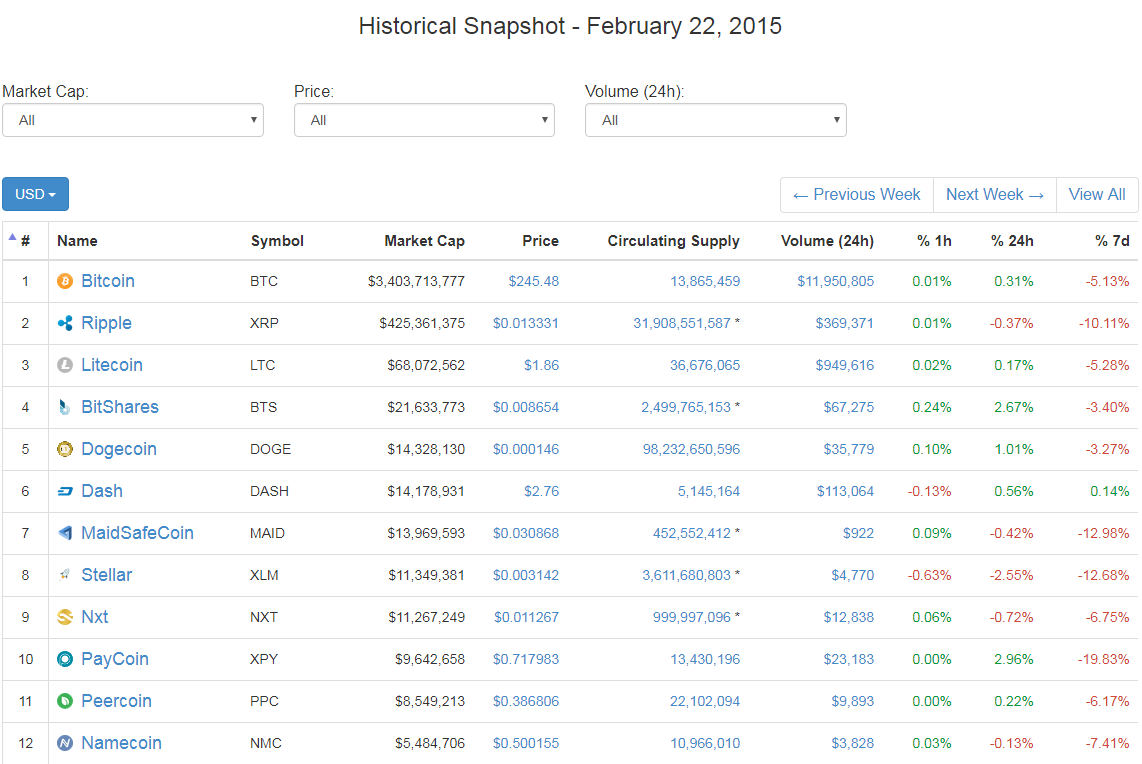Open the Bitcoin name link
The height and width of the screenshot is (764, 1142).
(x=108, y=281)
